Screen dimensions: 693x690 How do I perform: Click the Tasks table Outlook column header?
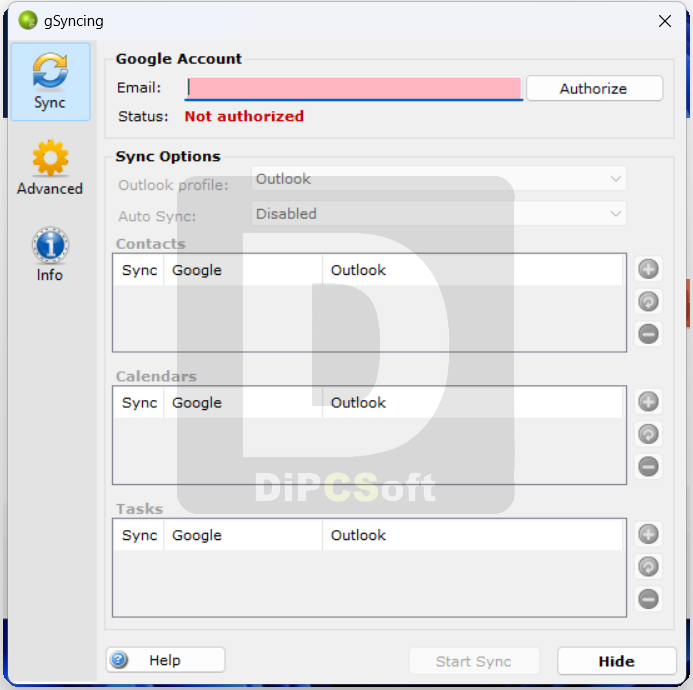[472, 535]
